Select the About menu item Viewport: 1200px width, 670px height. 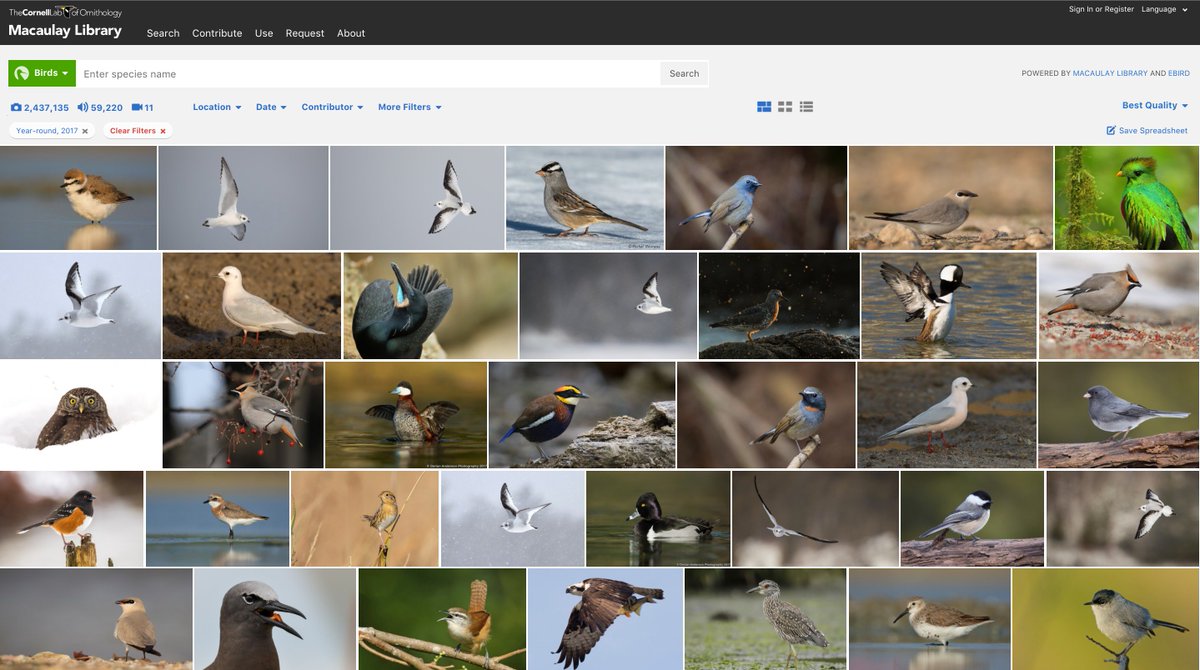[x=351, y=33]
